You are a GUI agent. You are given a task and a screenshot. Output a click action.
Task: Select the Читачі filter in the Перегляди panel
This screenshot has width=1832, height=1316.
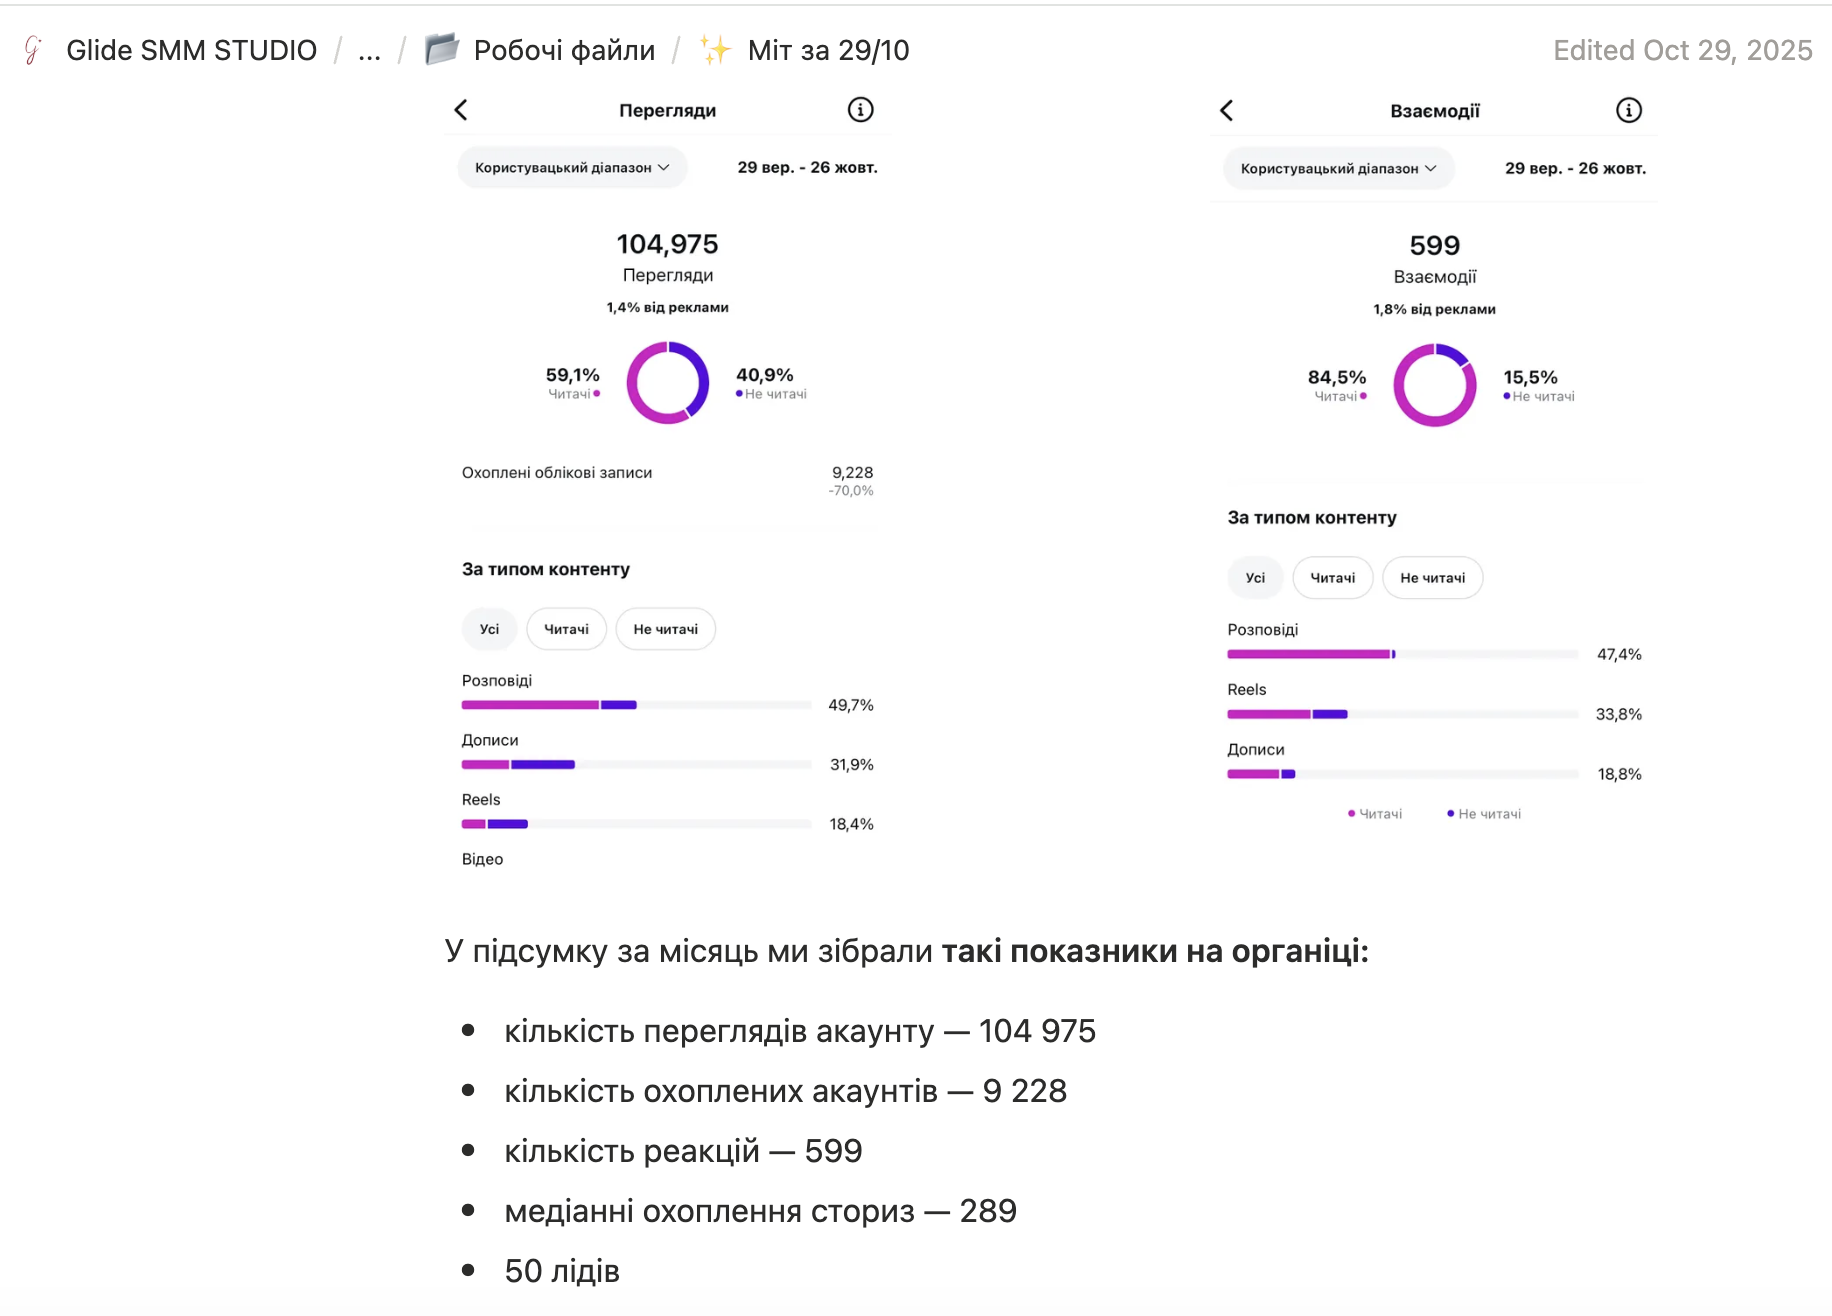click(566, 629)
